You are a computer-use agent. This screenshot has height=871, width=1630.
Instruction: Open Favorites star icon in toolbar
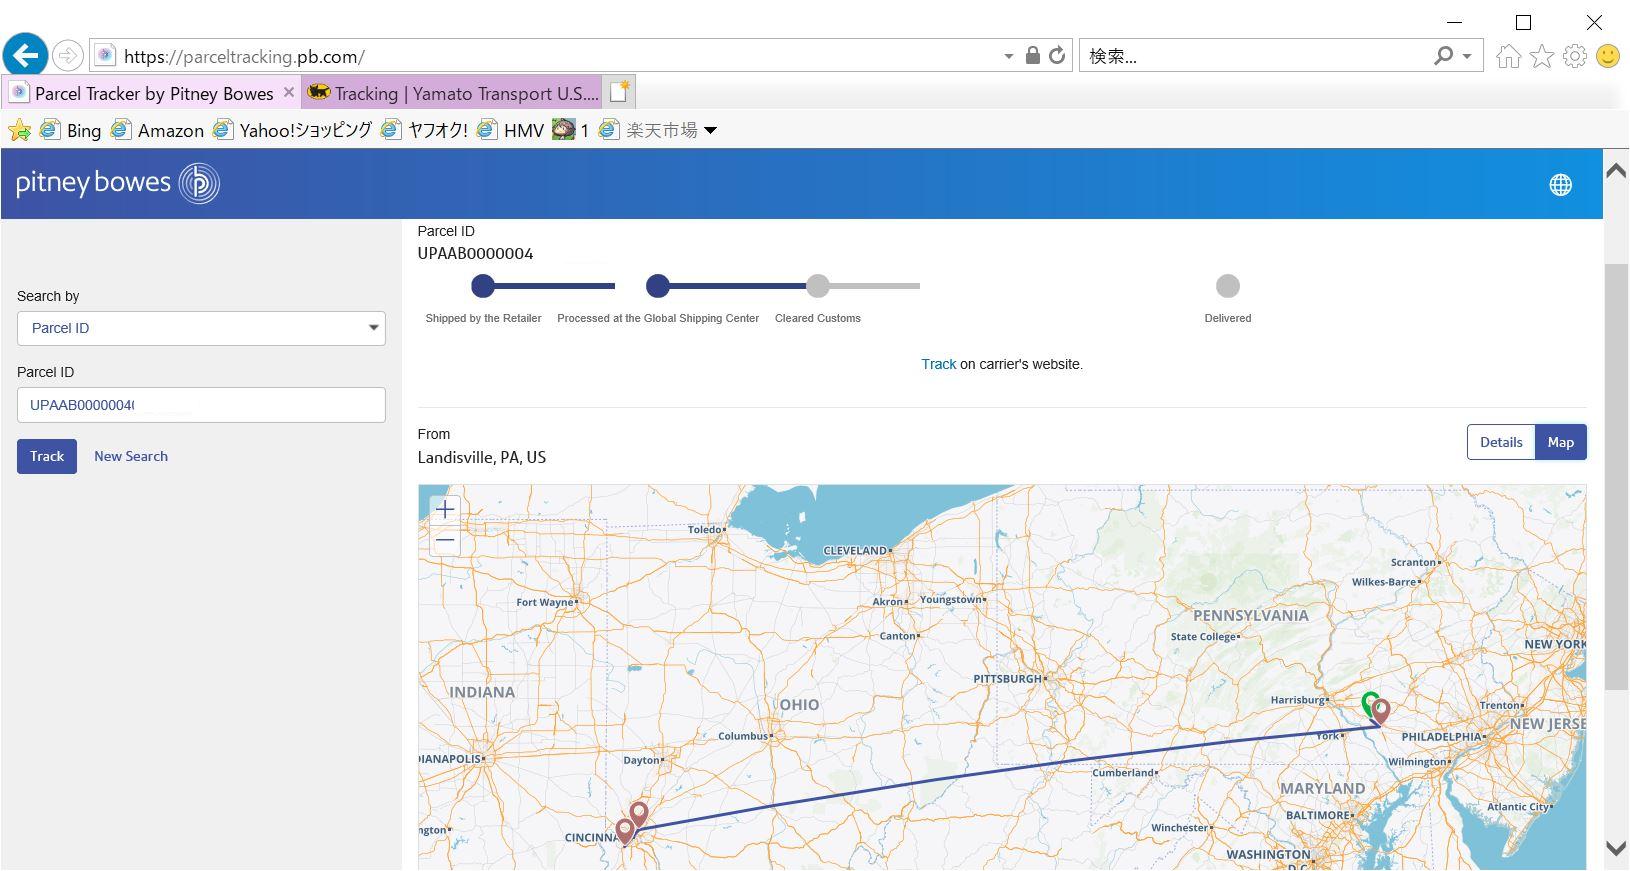pos(1542,56)
